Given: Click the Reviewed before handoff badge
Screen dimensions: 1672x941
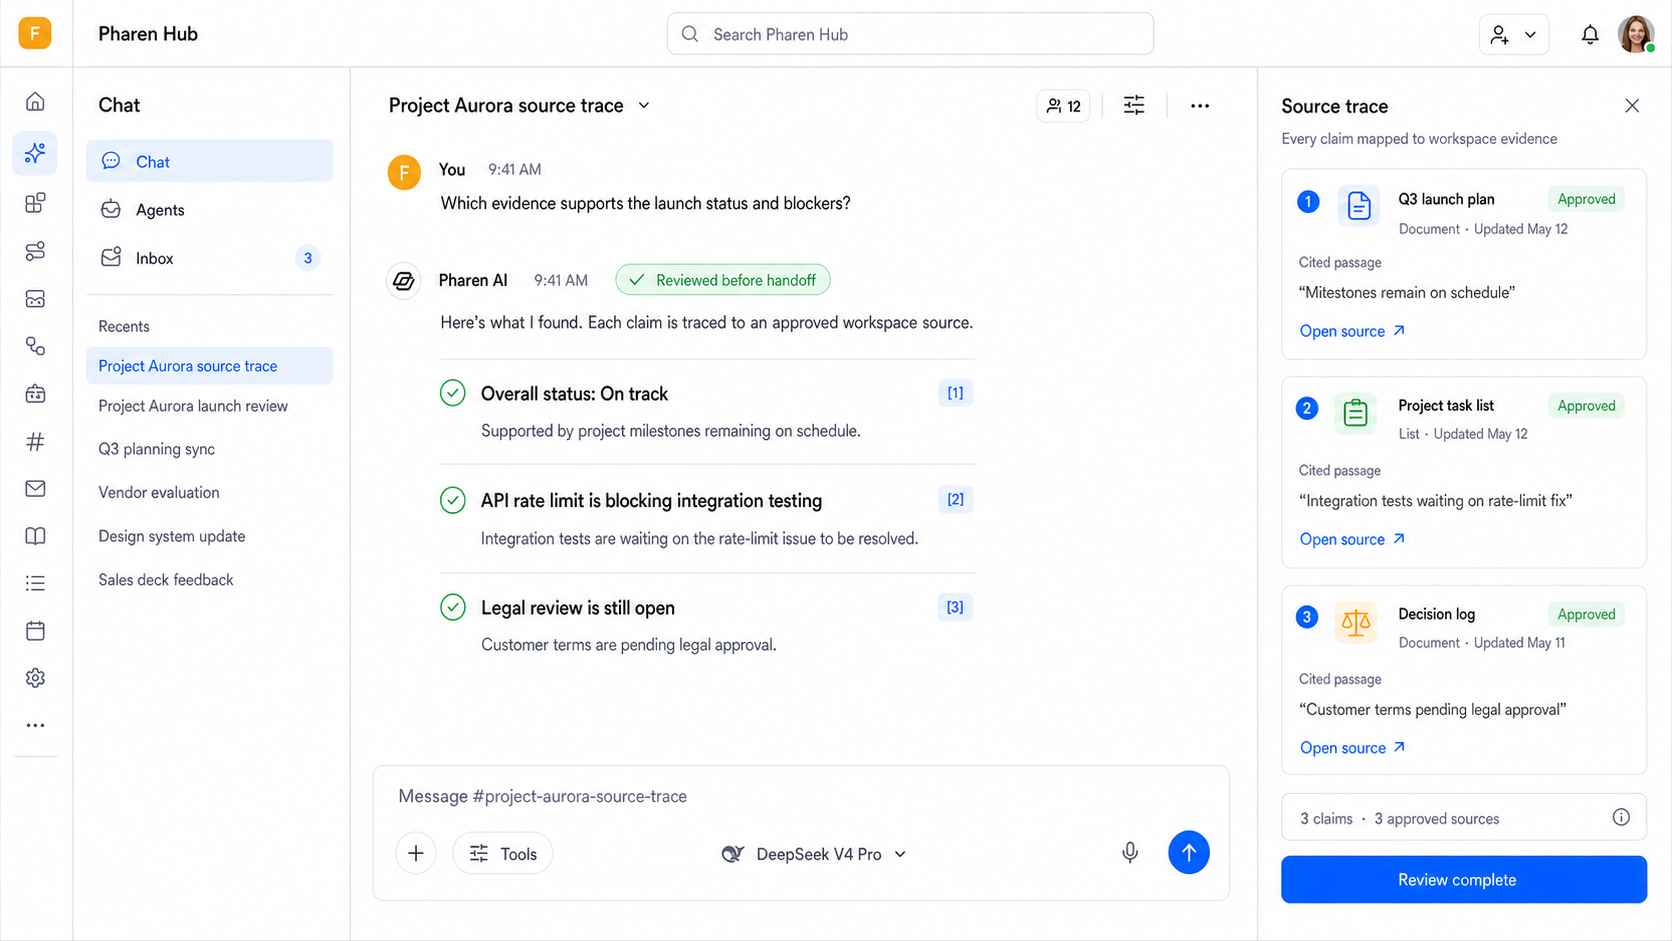Looking at the screenshot, I should (x=723, y=280).
